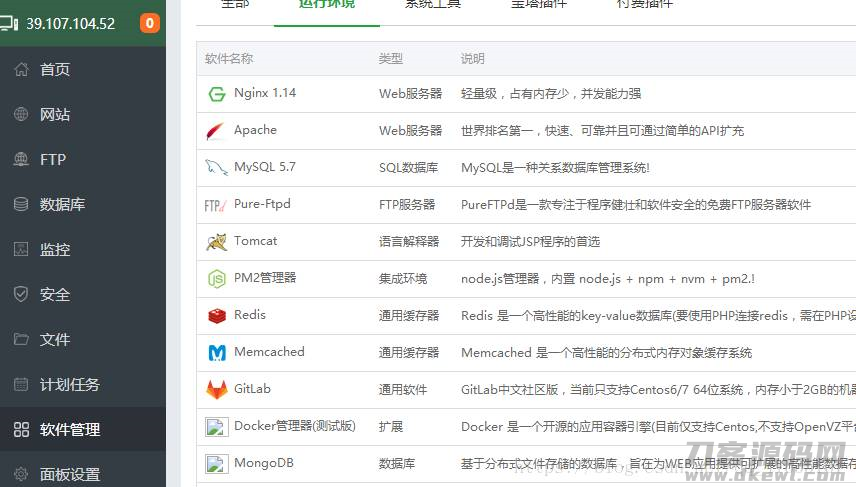Viewport: 856px width, 487px height.
Task: Click the MongoDB software name
Action: [x=264, y=463]
